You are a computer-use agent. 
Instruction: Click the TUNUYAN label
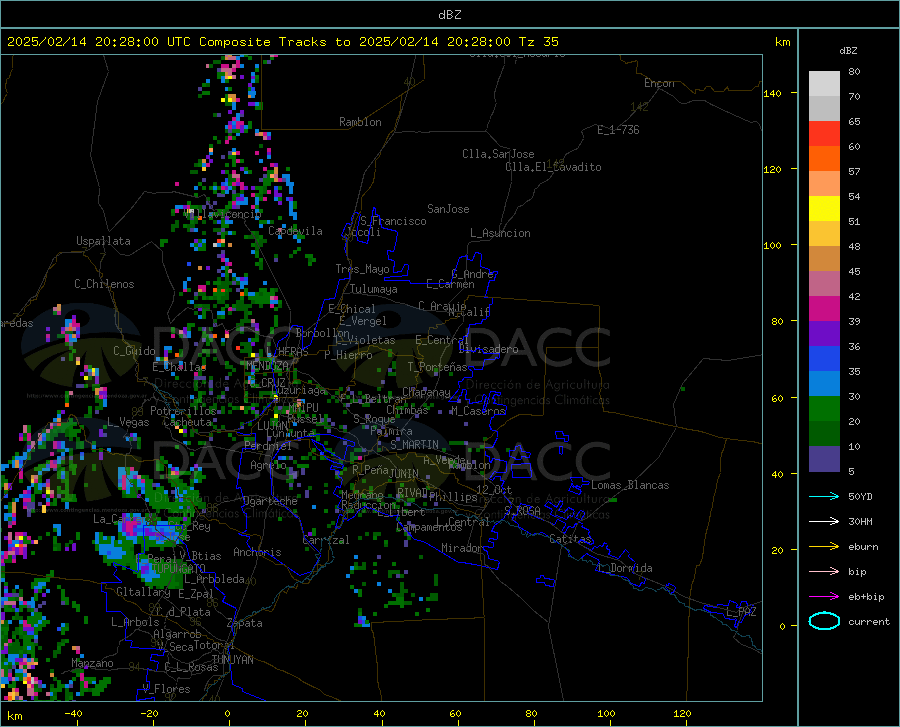point(232,659)
